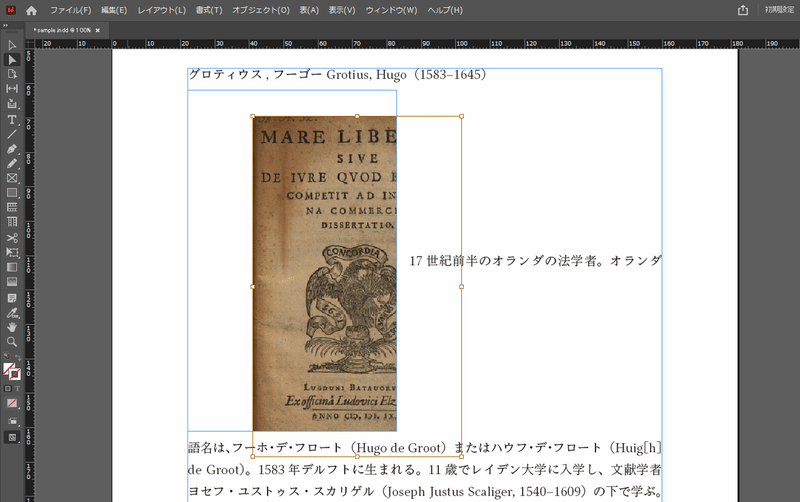800x502 pixels.
Task: Swap fill and stroke colors
Action: point(18,357)
